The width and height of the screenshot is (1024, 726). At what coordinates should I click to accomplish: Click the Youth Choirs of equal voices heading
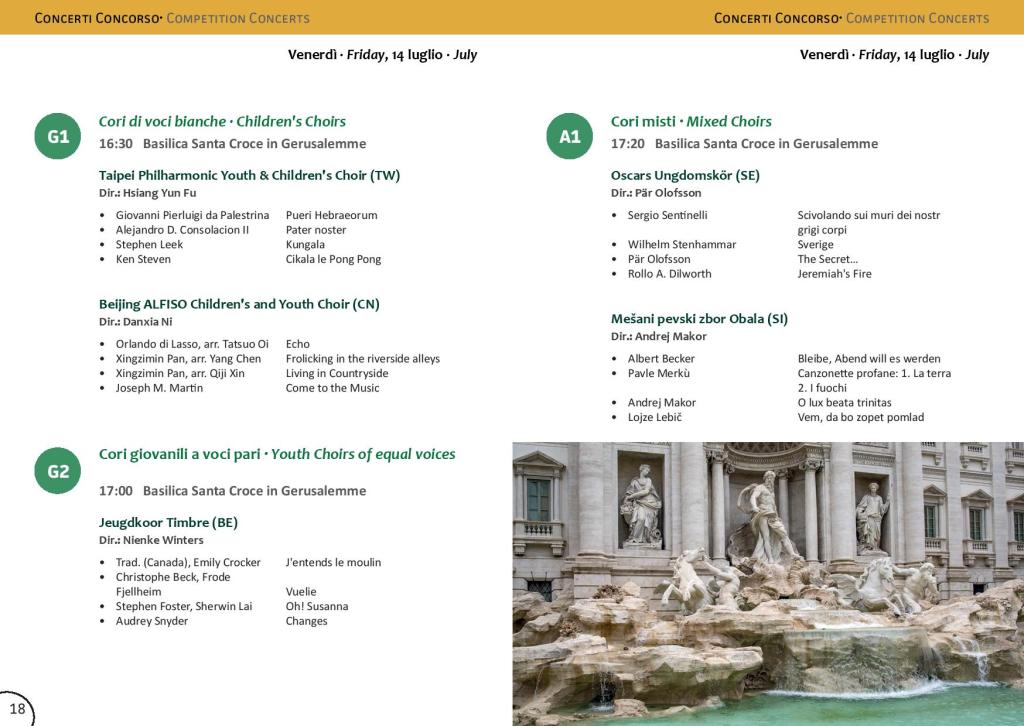tap(277, 454)
